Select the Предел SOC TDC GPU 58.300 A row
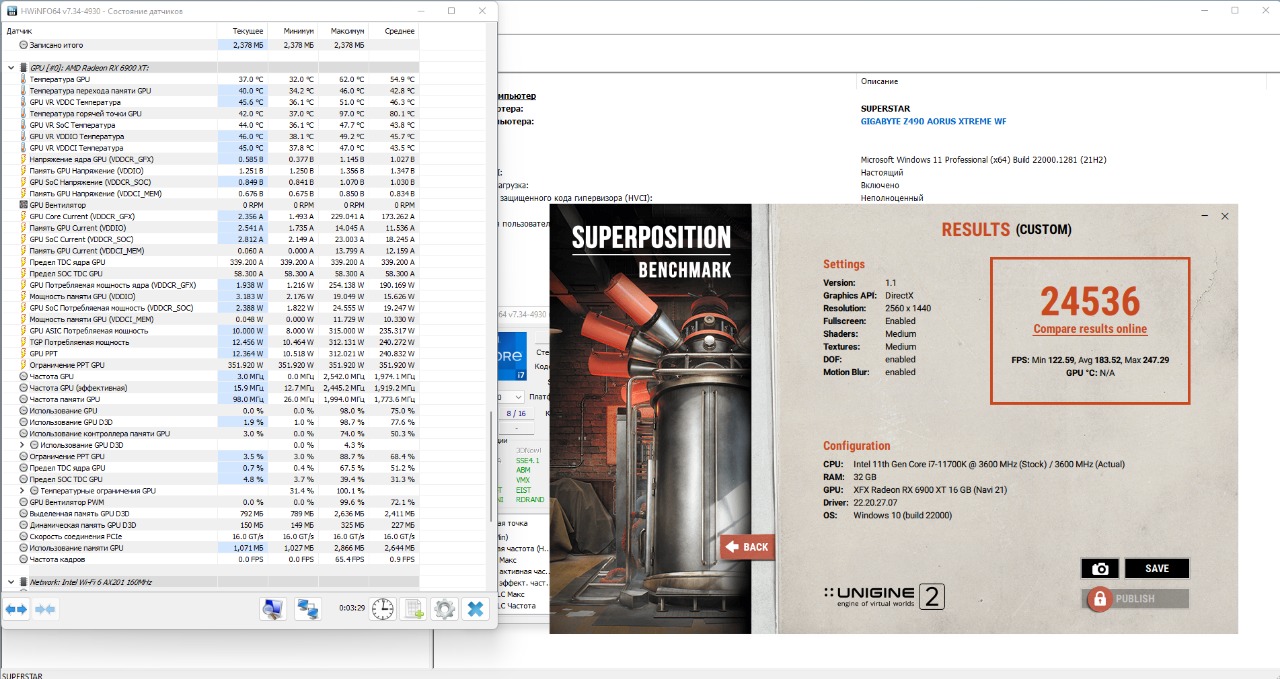 210,273
